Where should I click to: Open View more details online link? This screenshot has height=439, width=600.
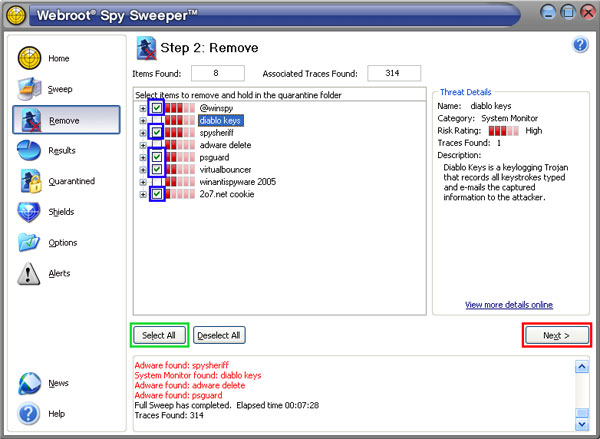(x=509, y=305)
